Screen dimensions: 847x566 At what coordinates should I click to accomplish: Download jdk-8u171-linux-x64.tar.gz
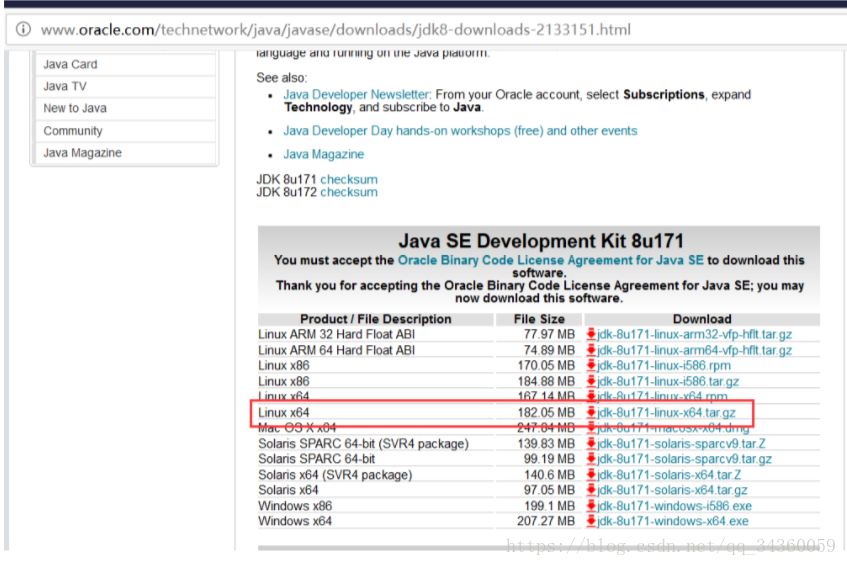pyautogui.click(x=666, y=413)
